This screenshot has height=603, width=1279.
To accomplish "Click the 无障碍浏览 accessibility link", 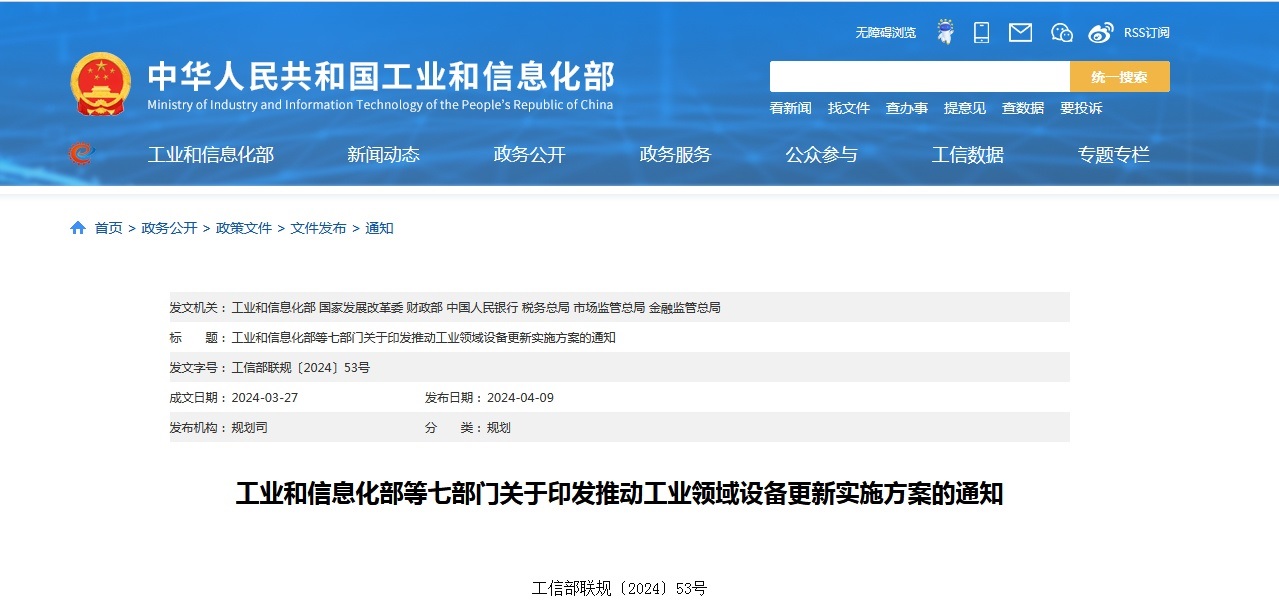I will point(885,33).
